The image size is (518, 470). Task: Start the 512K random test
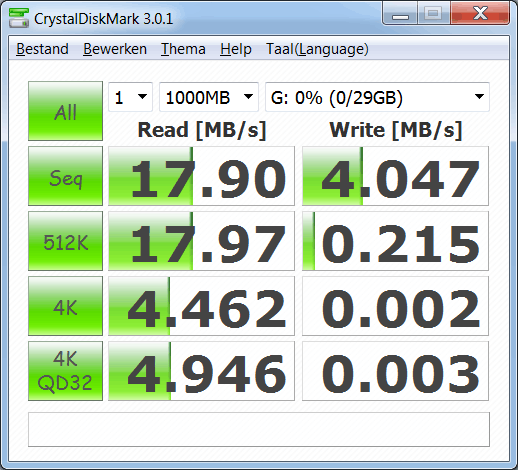[65, 241]
